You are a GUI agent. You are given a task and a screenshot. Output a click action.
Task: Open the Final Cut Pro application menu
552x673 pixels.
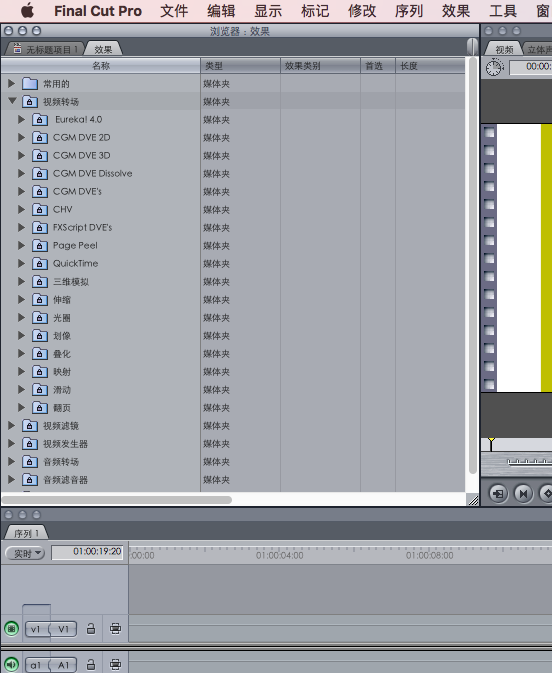point(98,11)
